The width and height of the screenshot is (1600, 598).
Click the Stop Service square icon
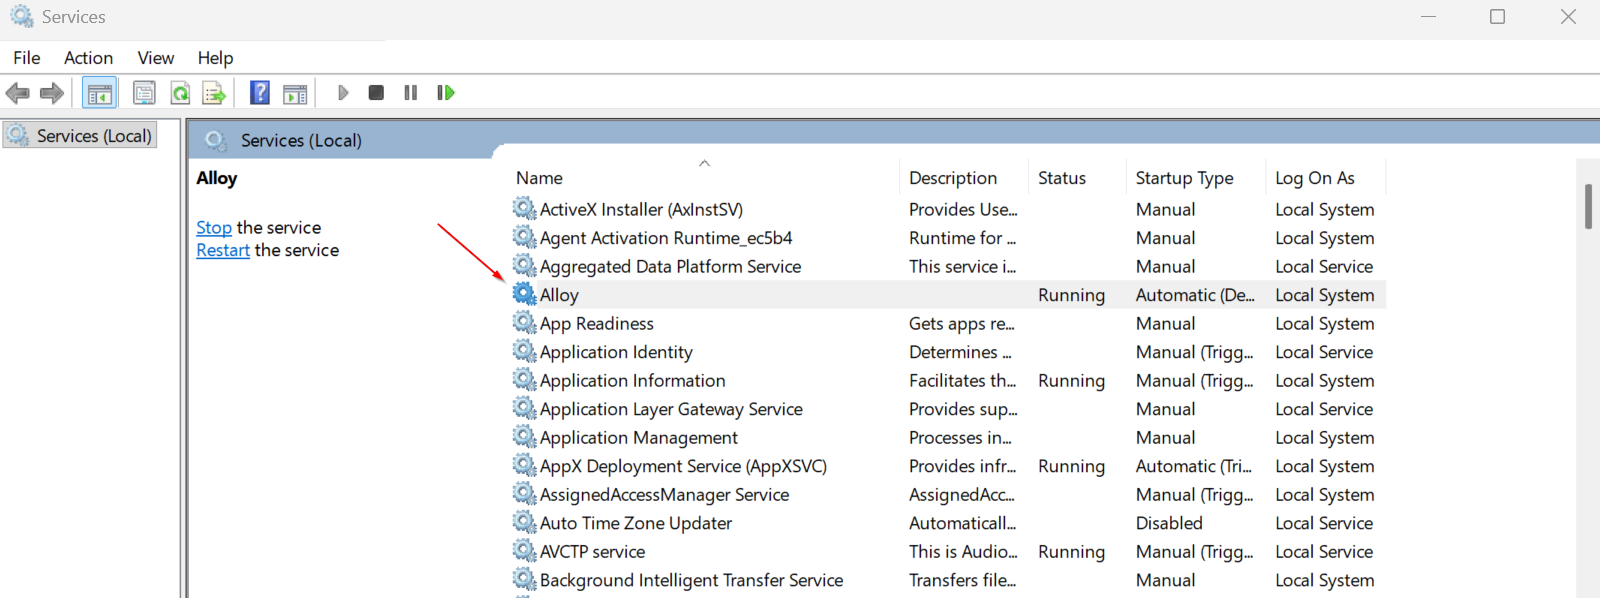376,93
